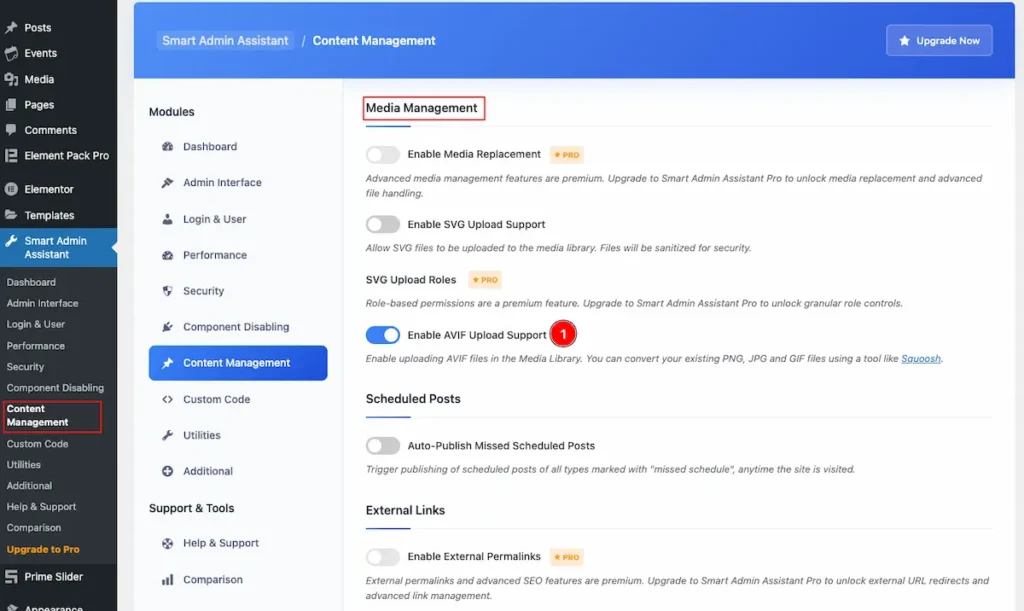The height and width of the screenshot is (611, 1024).
Task: Click PRO badge next to Enable Media Replacement
Action: 567,155
